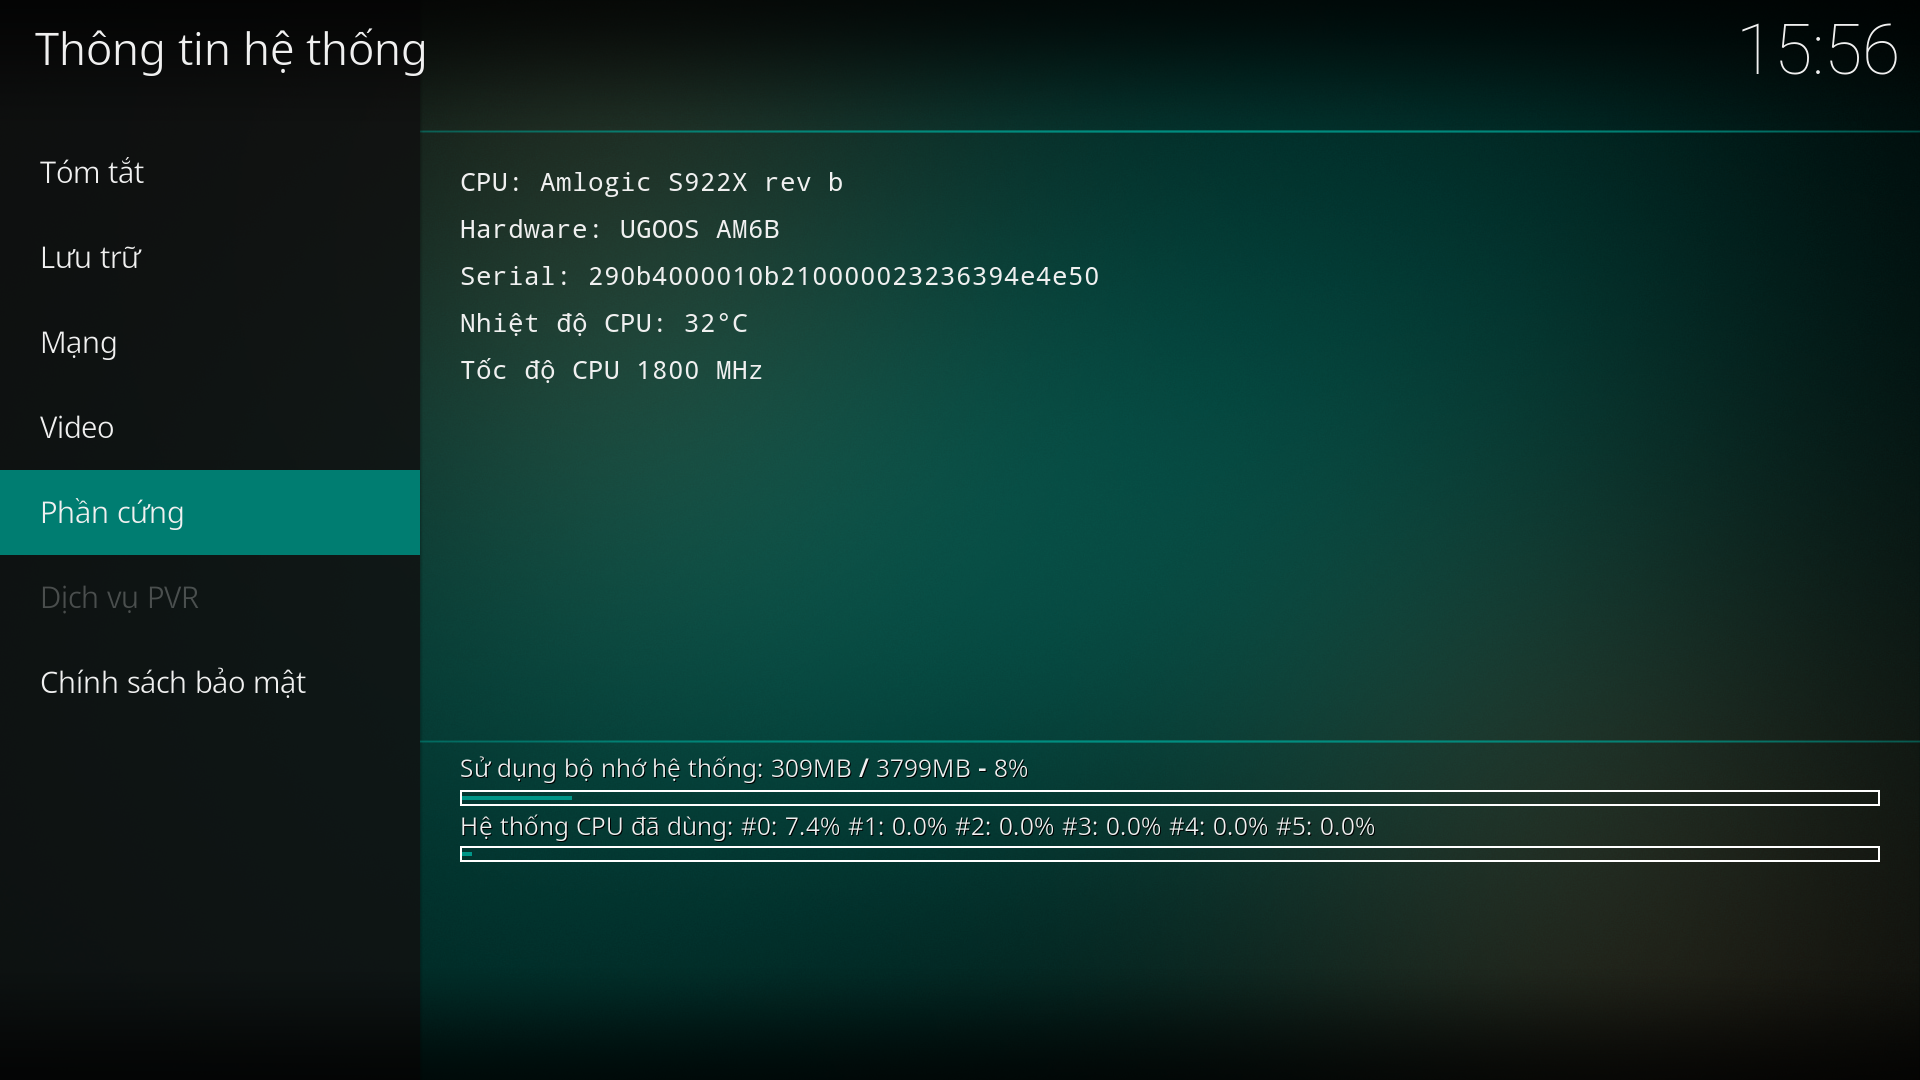Click the Tốc độ CPU 1800 MHz line
Image resolution: width=1920 pixels, height=1080 pixels.
tap(611, 371)
